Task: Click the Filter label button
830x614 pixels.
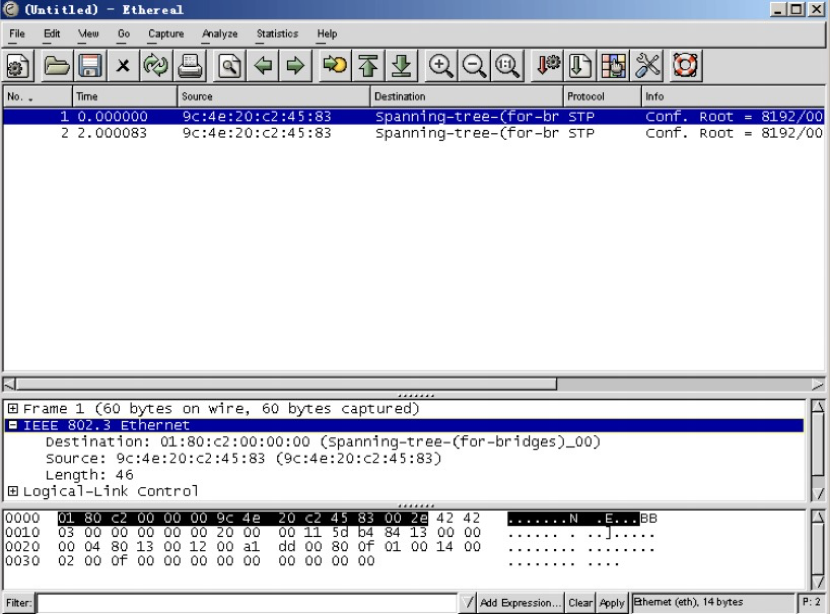Action: point(19,602)
